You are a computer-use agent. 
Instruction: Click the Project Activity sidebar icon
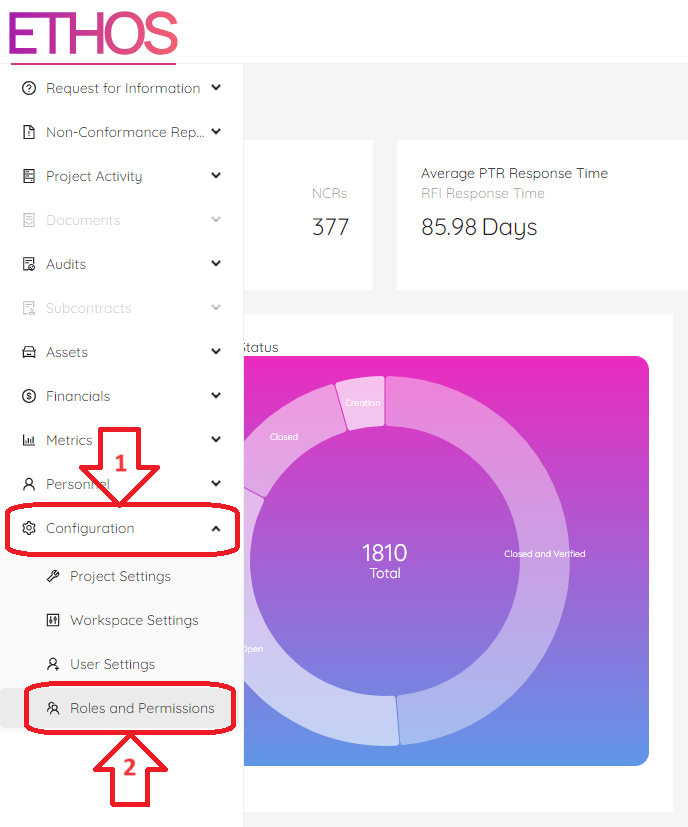click(x=28, y=176)
